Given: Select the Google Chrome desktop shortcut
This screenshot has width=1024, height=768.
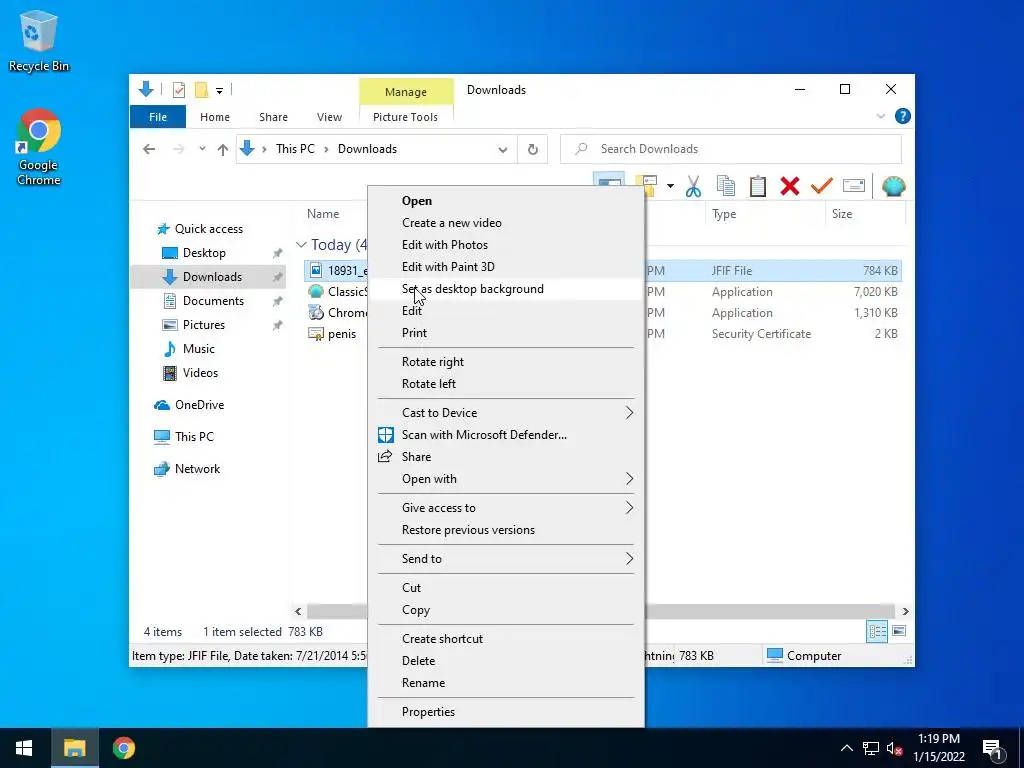Looking at the screenshot, I should tap(39, 147).
